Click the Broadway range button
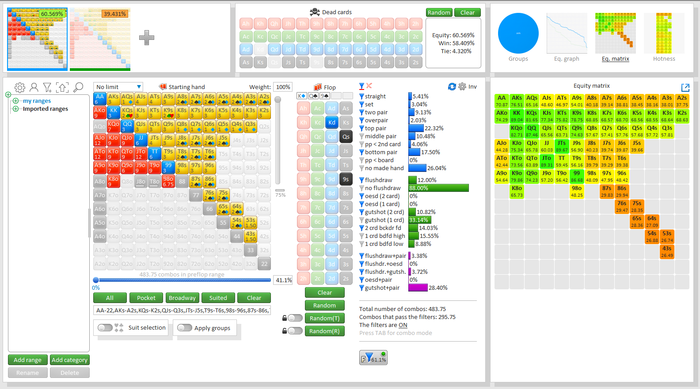Viewport: 700px width, 389px height. [x=182, y=298]
